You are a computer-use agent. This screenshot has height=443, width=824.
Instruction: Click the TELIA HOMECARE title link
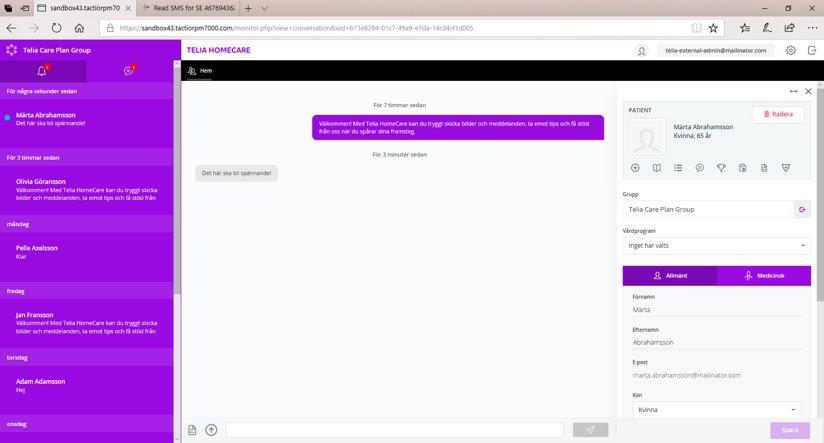pyautogui.click(x=219, y=50)
